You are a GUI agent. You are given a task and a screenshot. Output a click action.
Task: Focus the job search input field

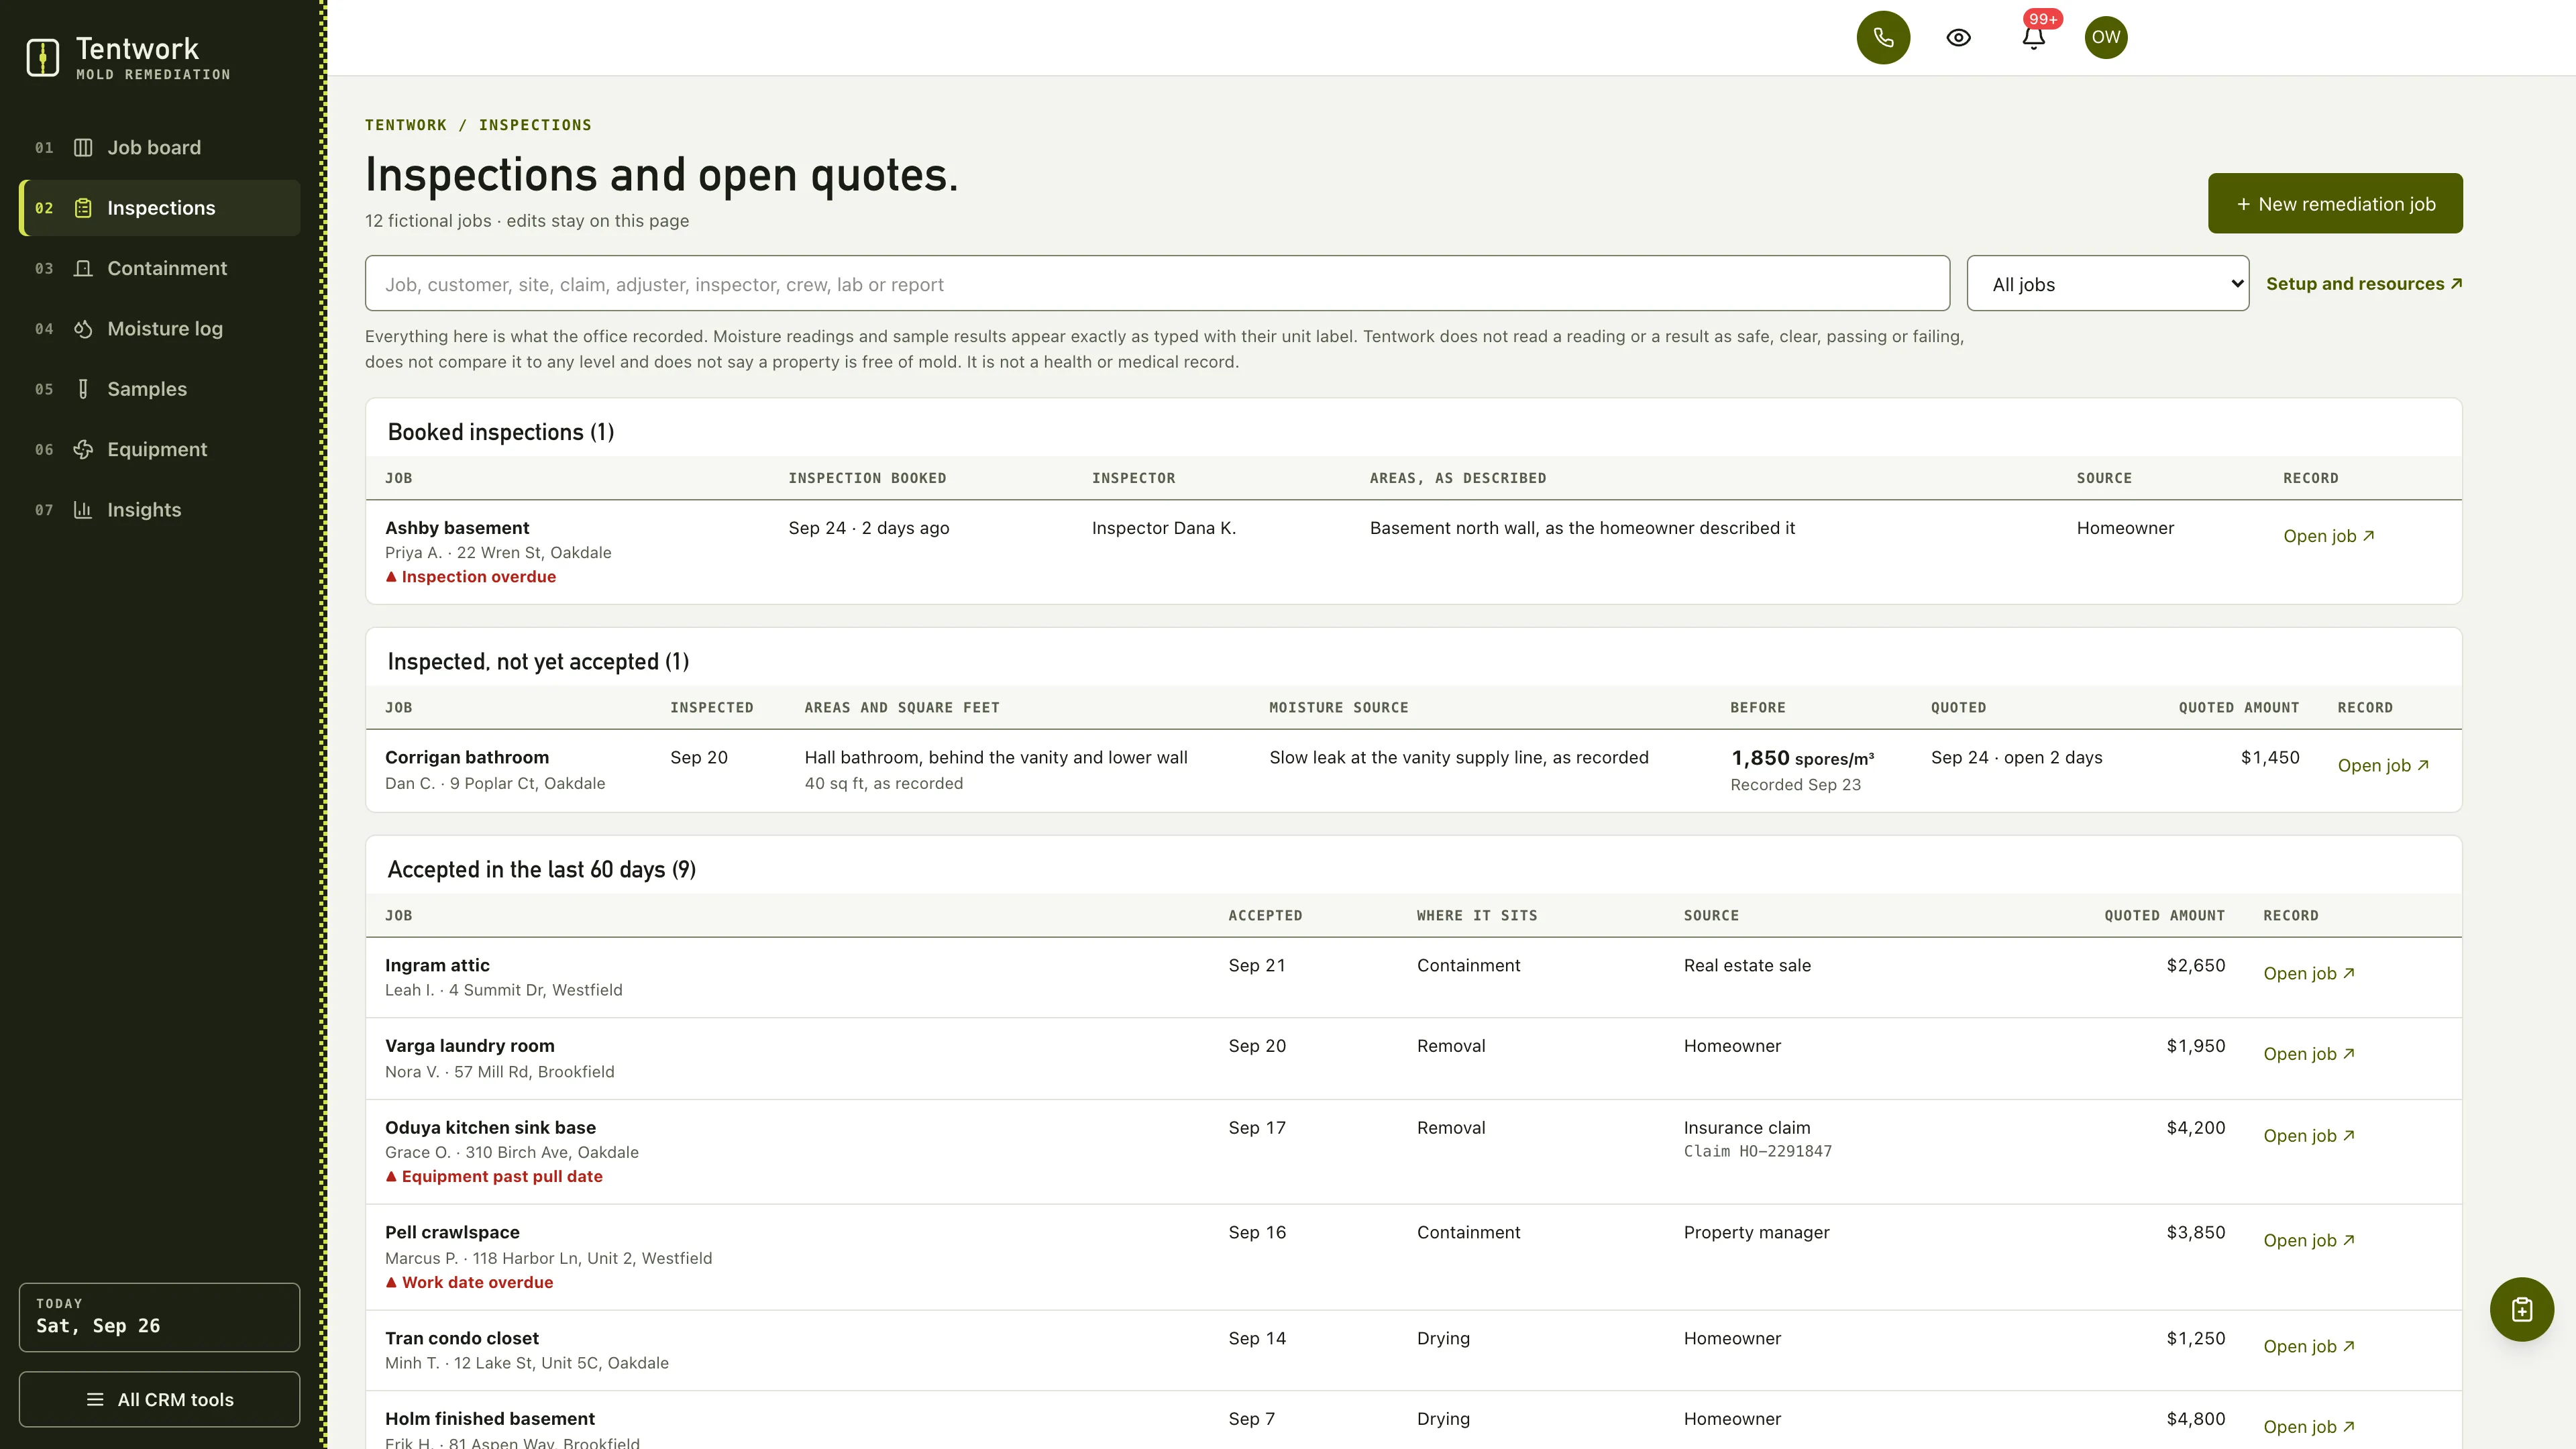coord(1157,284)
